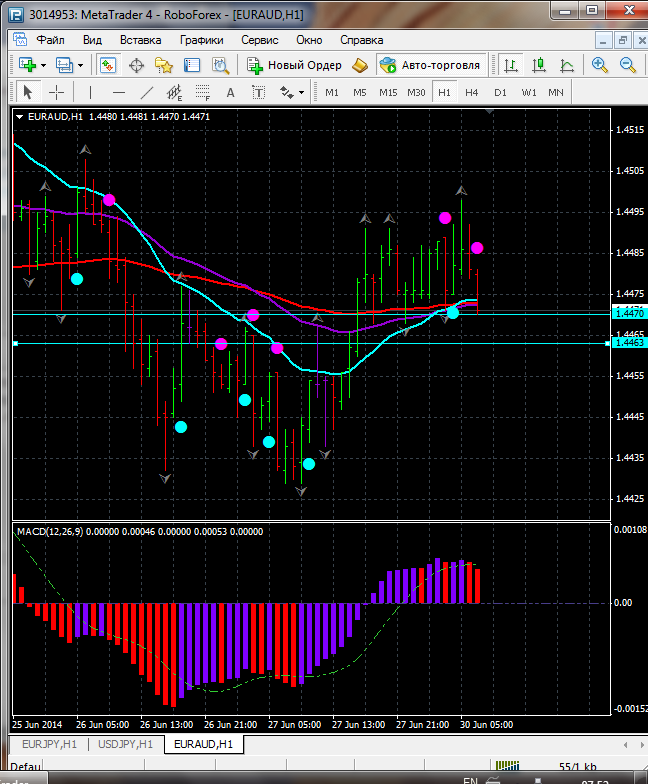Open the Strategy Tester magnifier icon
The image size is (660, 784).
coord(221,65)
